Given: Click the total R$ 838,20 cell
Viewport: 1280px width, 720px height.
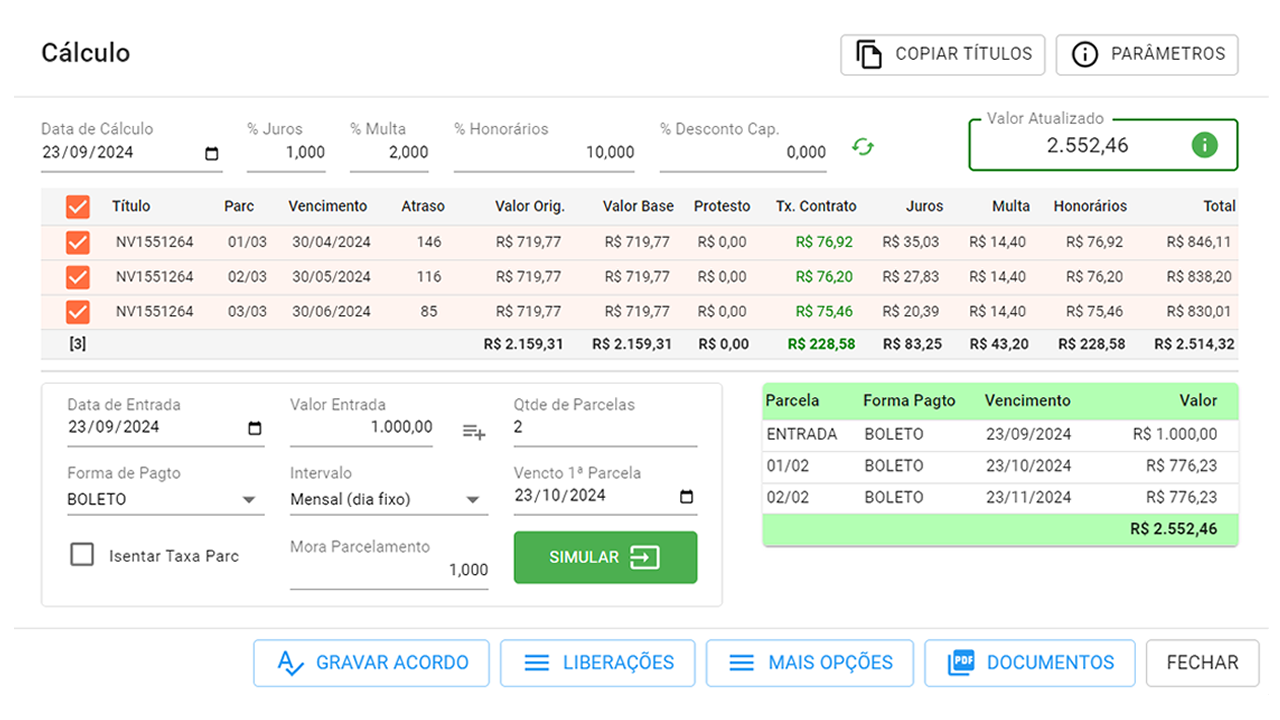Looking at the screenshot, I should 1198,277.
